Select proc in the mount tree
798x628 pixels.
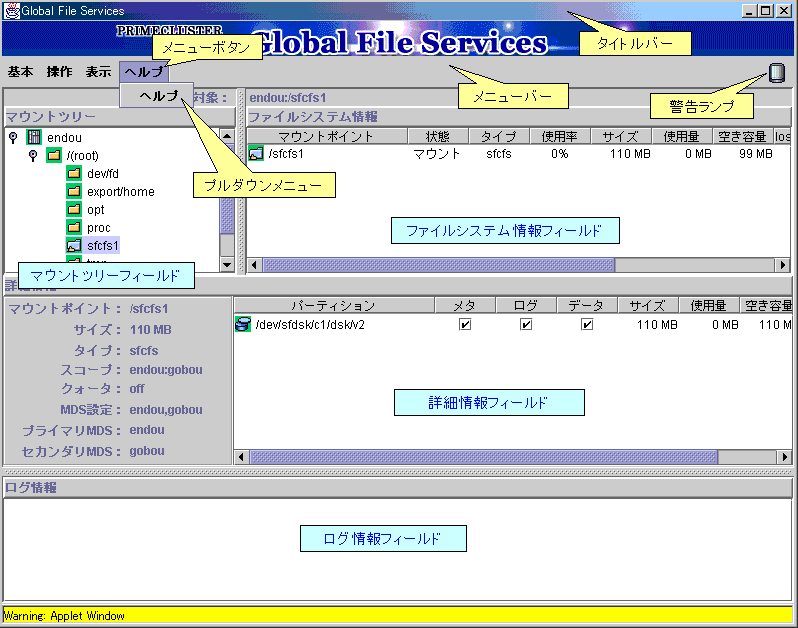click(99, 227)
